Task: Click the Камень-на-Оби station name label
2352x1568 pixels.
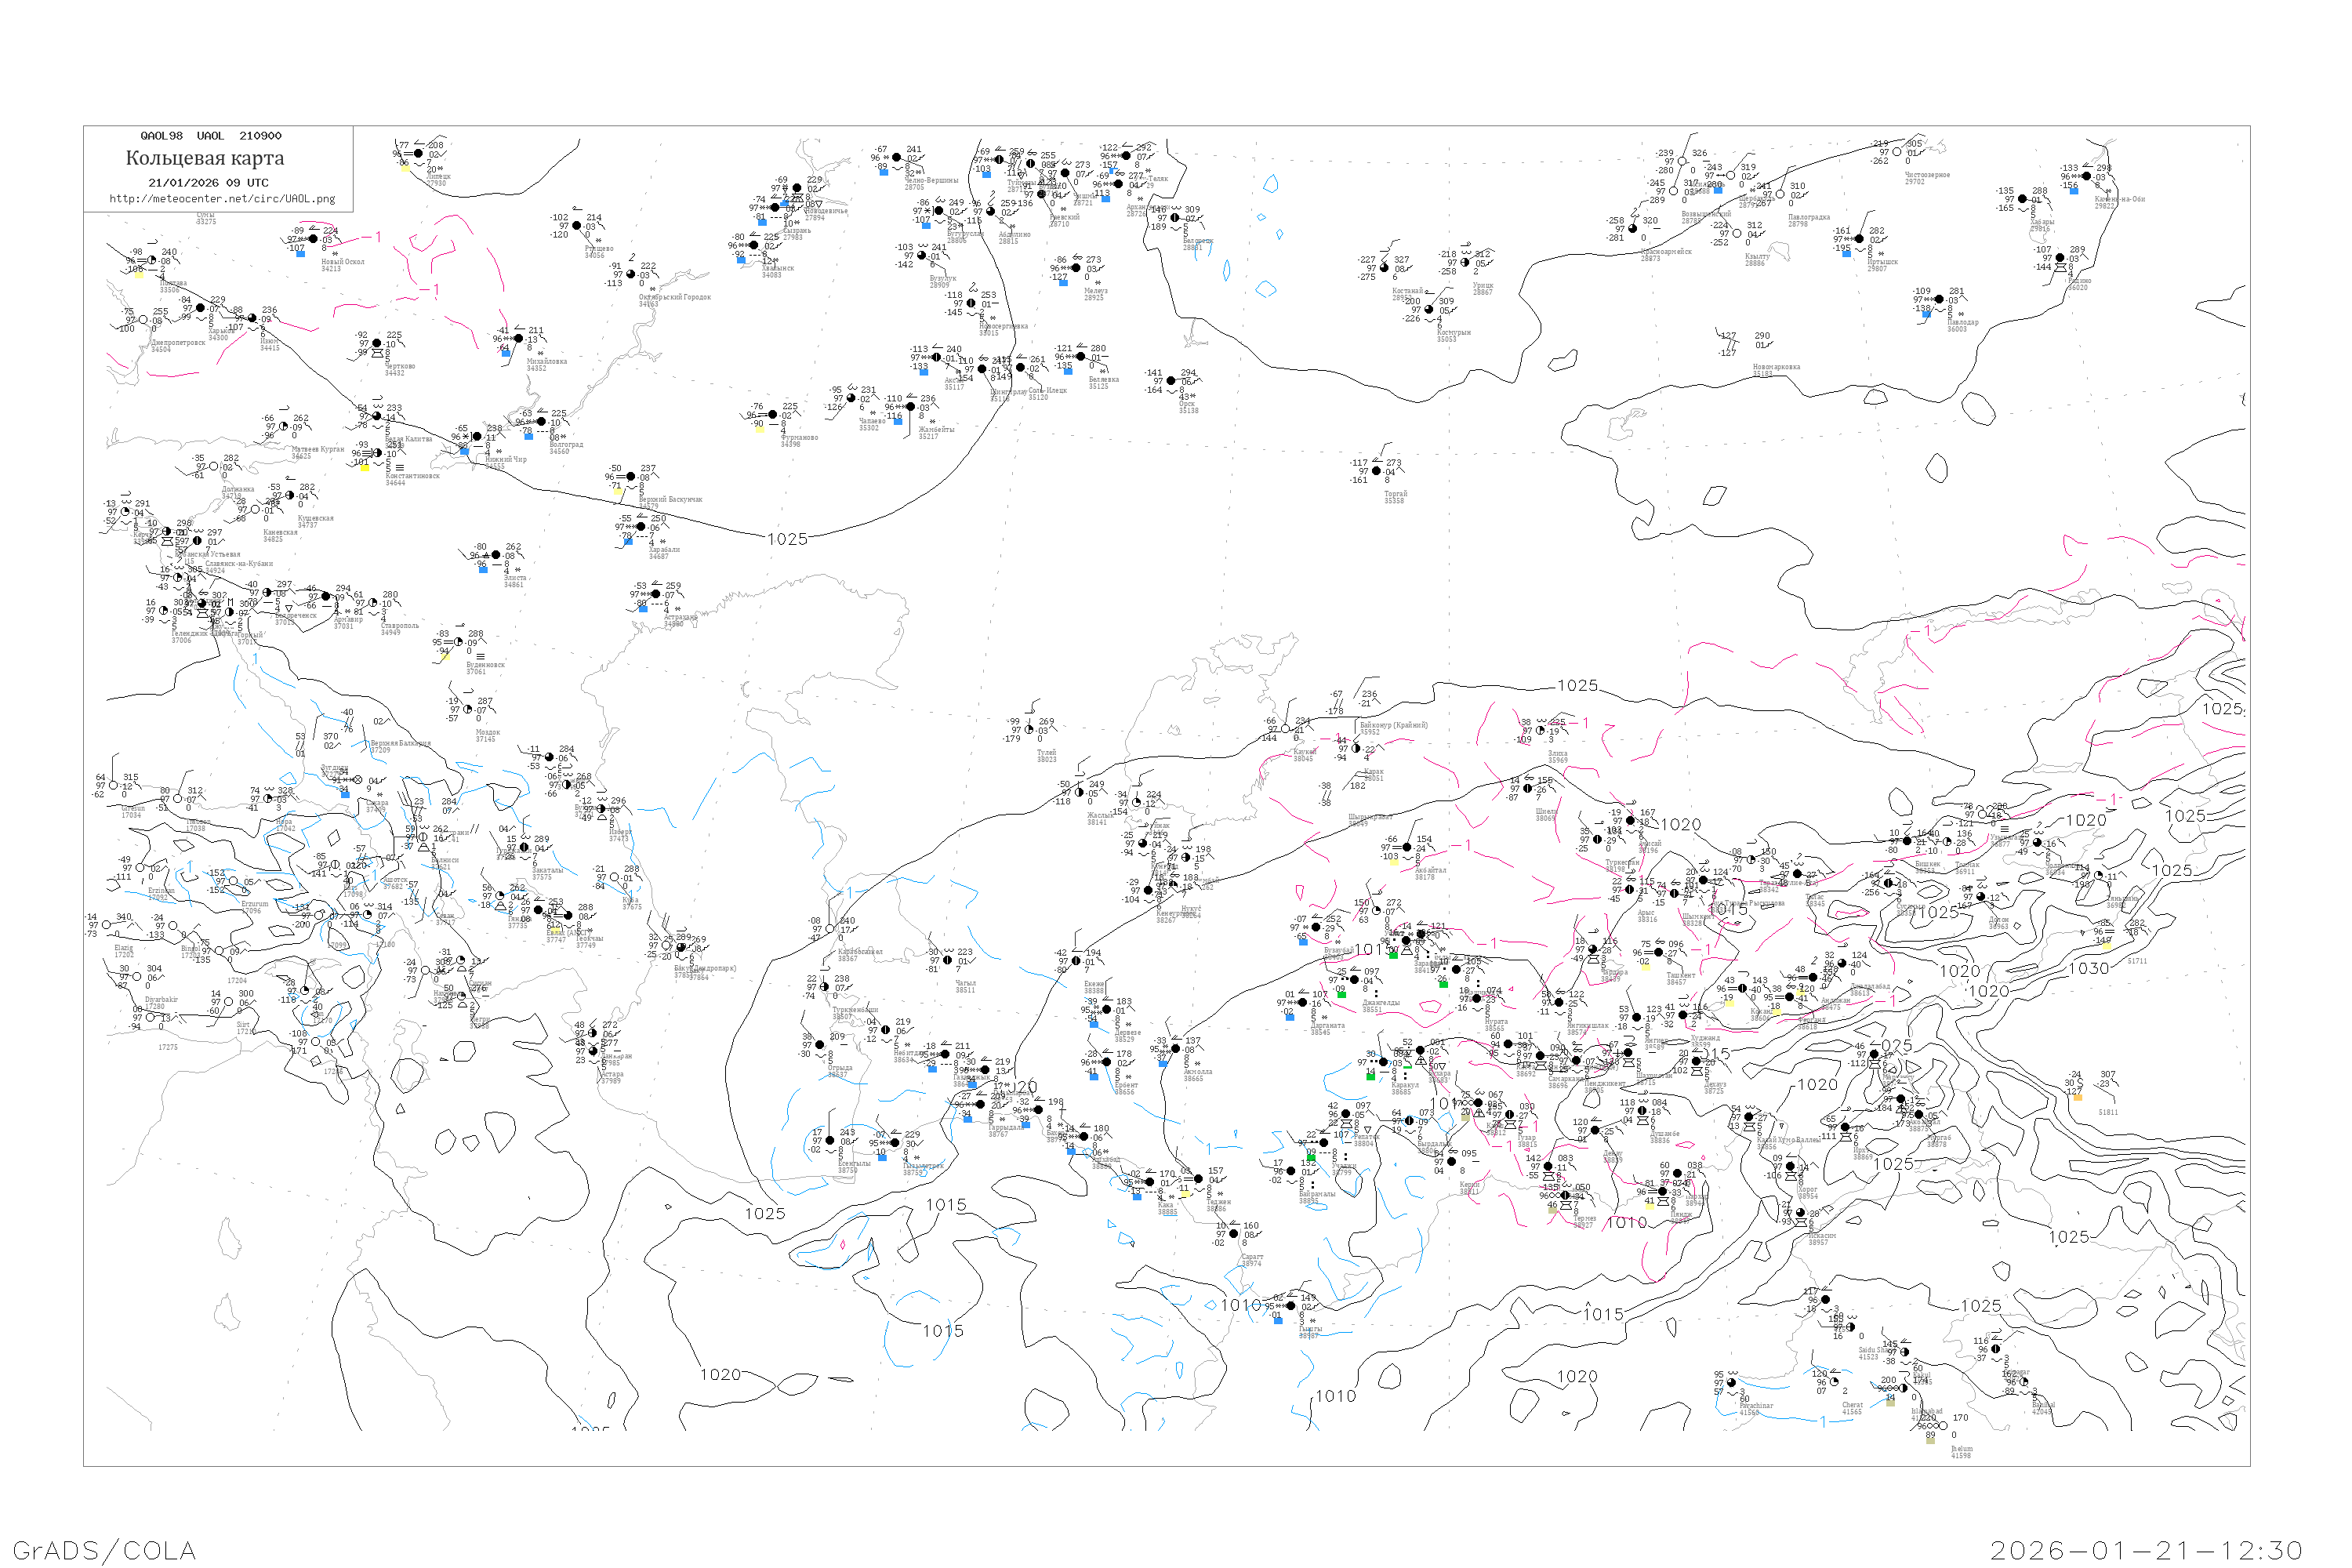Action: pos(2120,200)
